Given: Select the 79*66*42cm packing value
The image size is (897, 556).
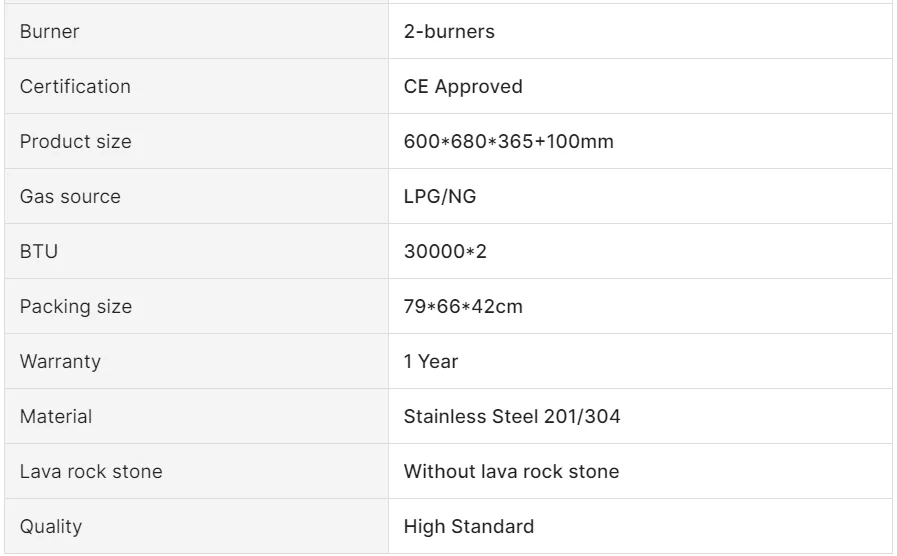Looking at the screenshot, I should coord(463,307).
